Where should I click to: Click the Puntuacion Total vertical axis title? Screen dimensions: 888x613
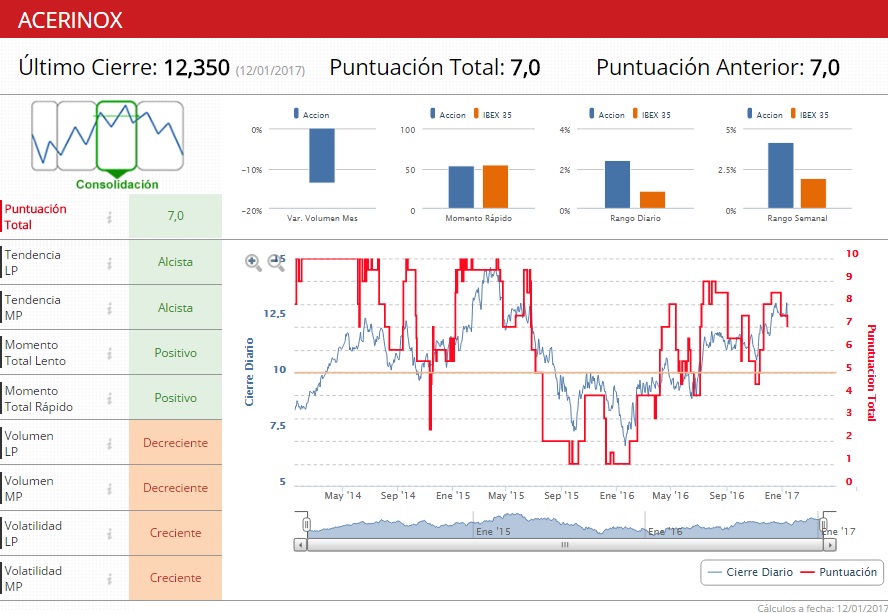(871, 373)
